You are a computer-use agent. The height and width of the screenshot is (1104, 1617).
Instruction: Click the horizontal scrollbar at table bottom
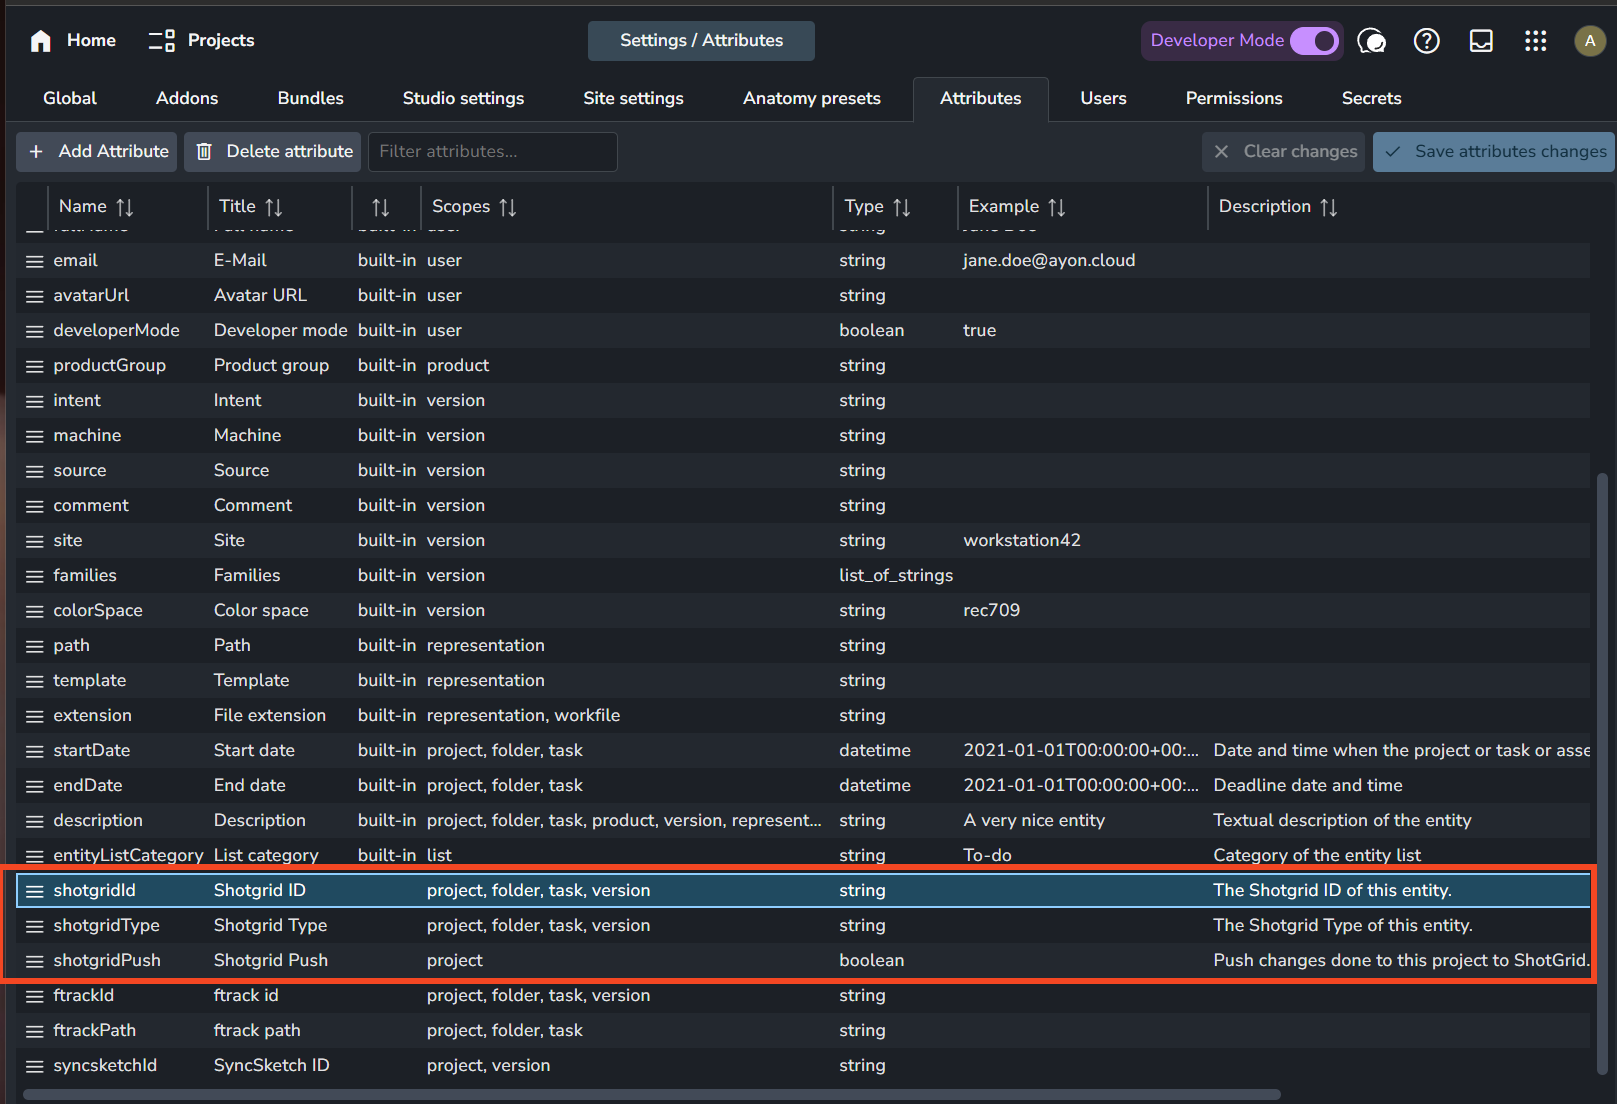click(651, 1094)
